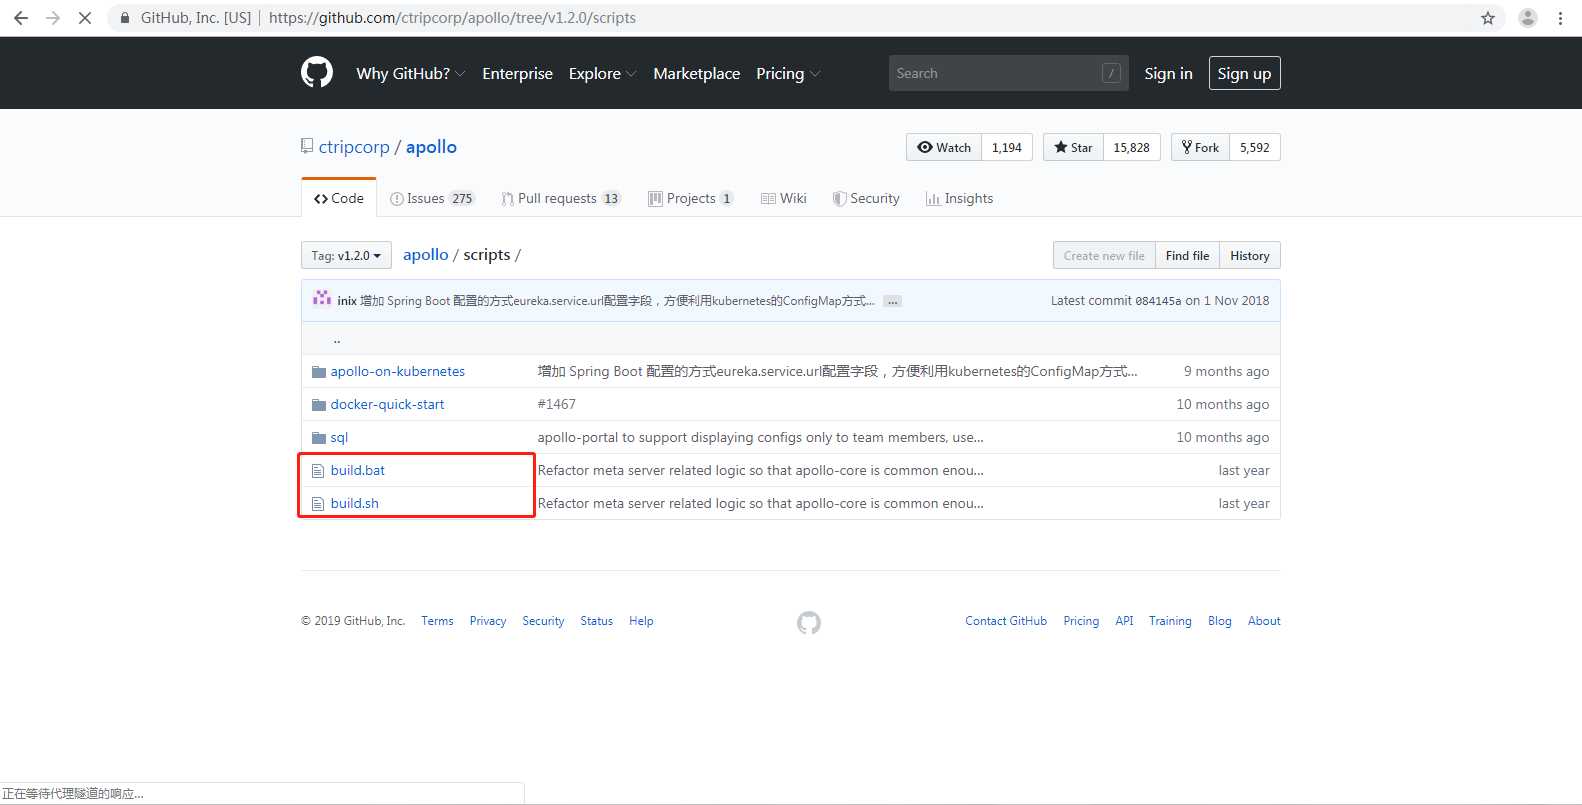Screen dimensions: 1582x805
Task: Watch the repository
Action: pyautogui.click(x=944, y=147)
